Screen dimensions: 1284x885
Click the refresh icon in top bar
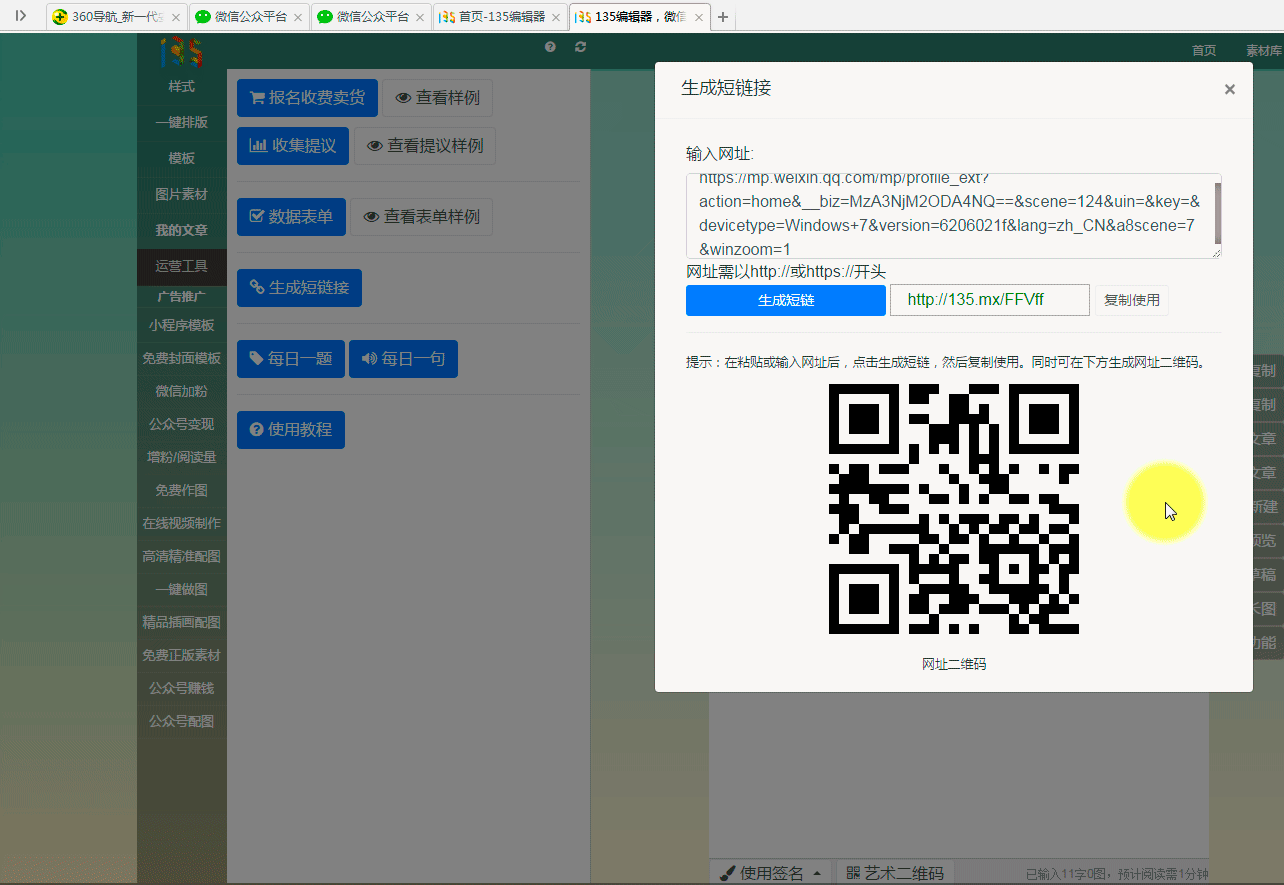(x=581, y=47)
